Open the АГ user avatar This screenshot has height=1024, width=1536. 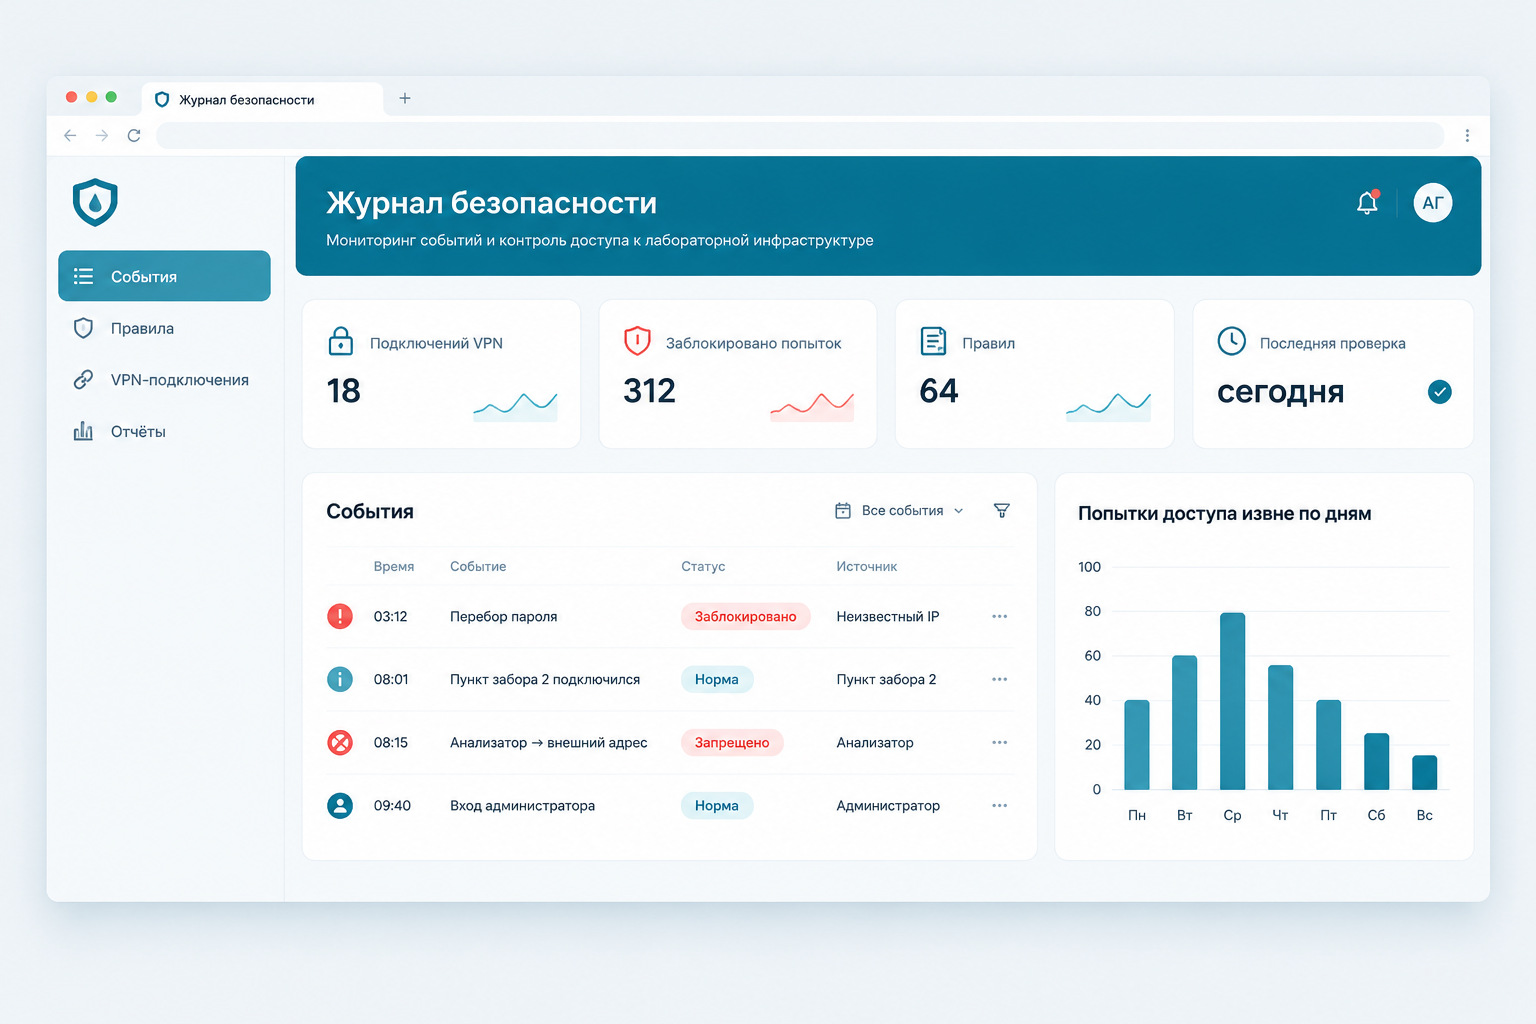(1433, 203)
